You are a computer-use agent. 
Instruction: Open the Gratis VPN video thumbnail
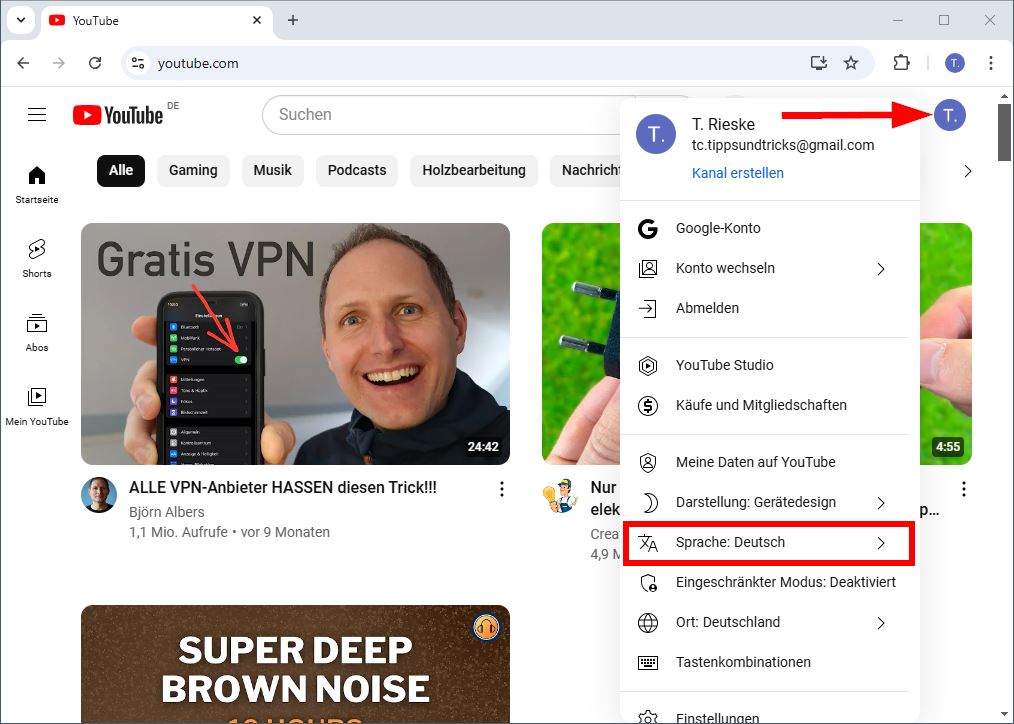click(x=296, y=343)
